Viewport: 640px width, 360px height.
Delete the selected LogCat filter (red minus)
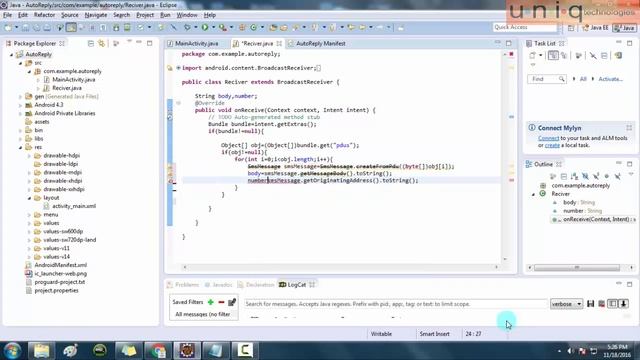221,302
